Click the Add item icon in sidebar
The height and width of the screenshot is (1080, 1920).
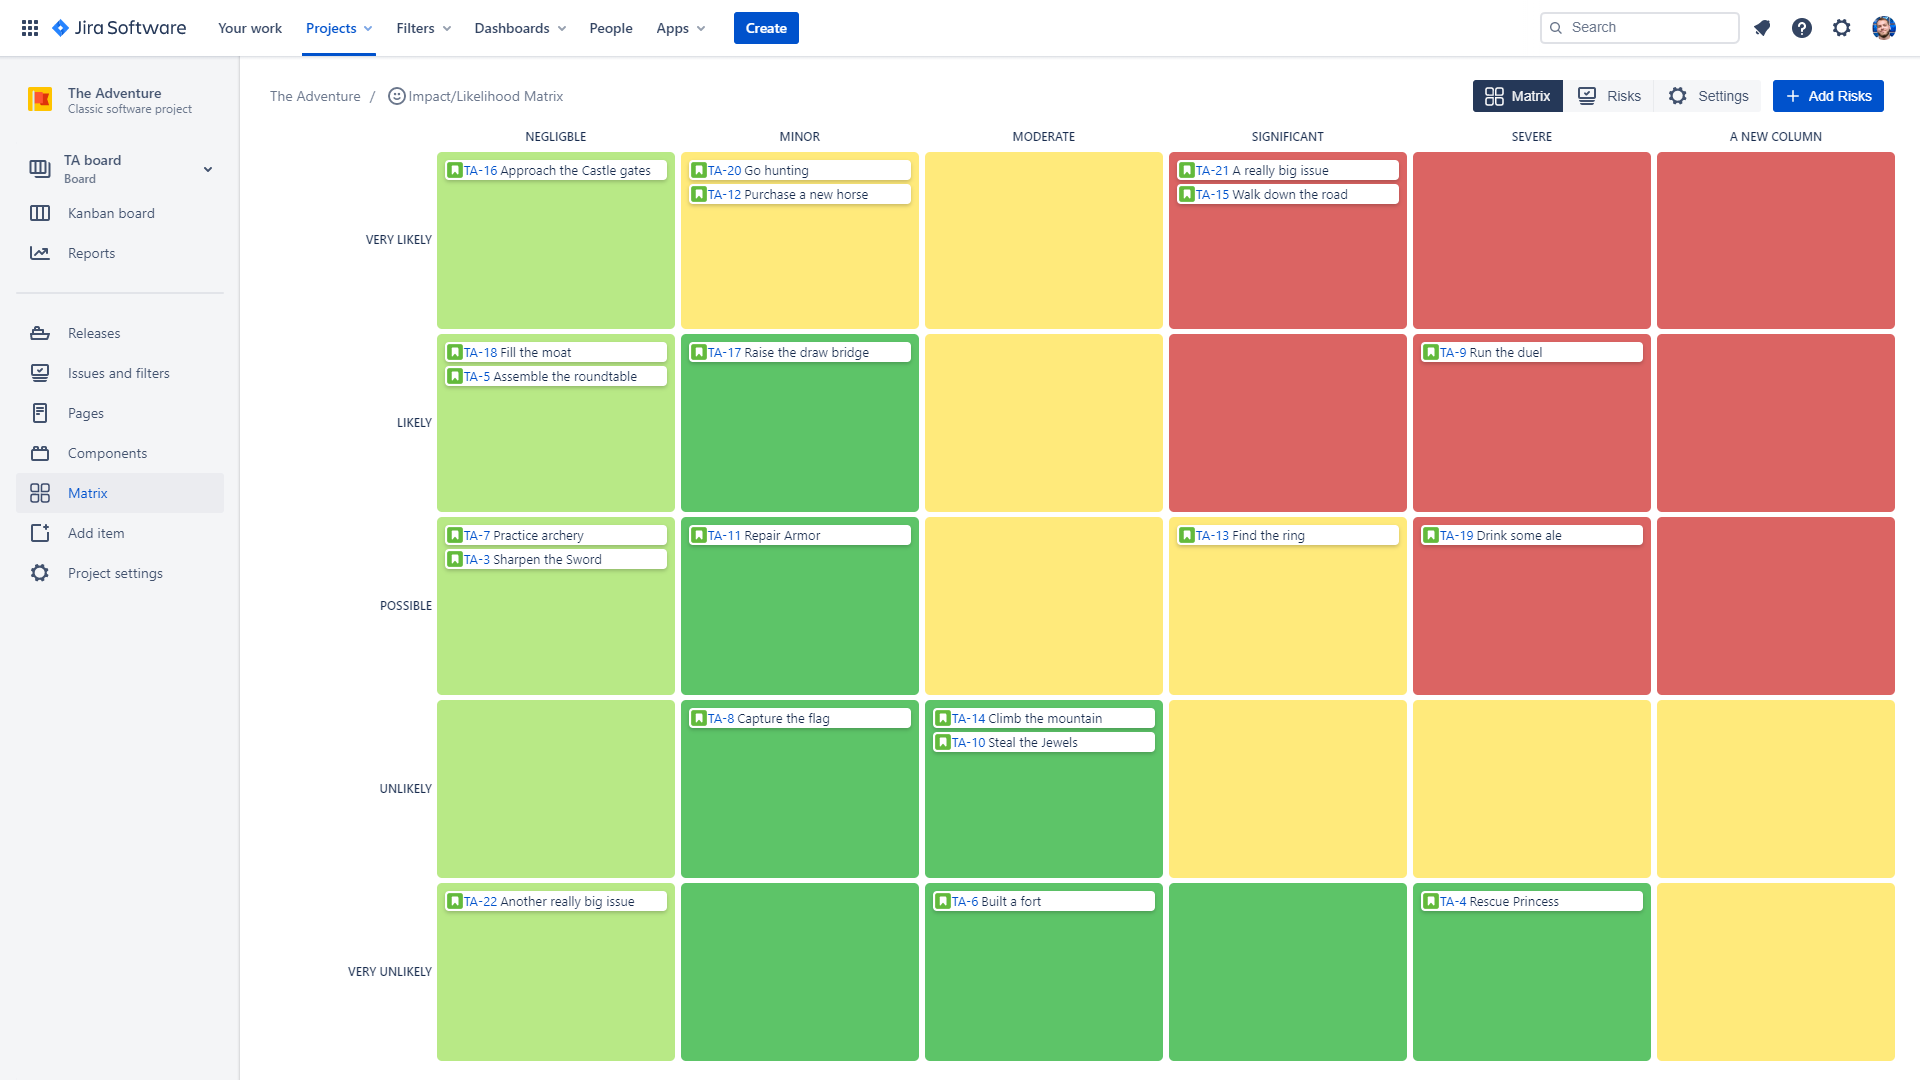pos(40,533)
